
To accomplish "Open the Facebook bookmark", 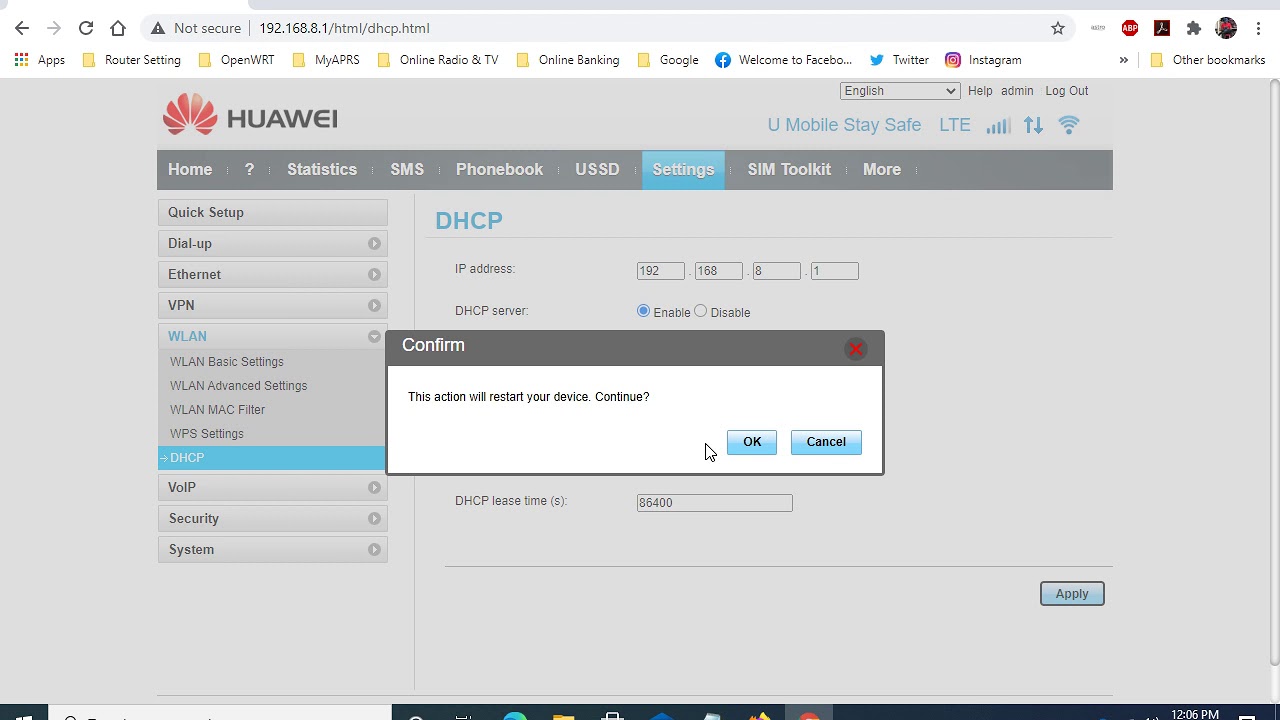I will click(x=784, y=60).
